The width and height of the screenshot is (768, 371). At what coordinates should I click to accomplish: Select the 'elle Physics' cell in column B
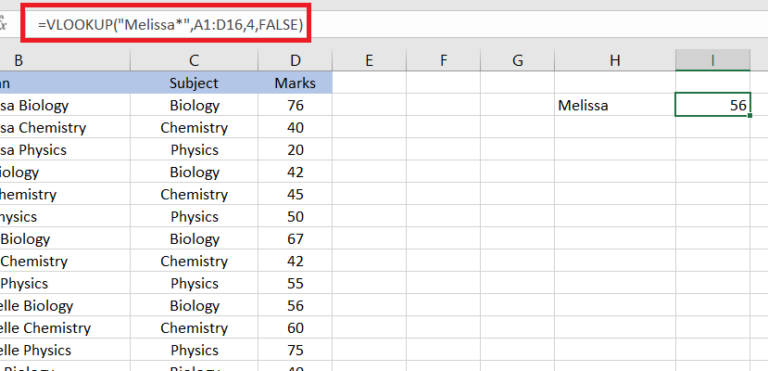[65, 350]
